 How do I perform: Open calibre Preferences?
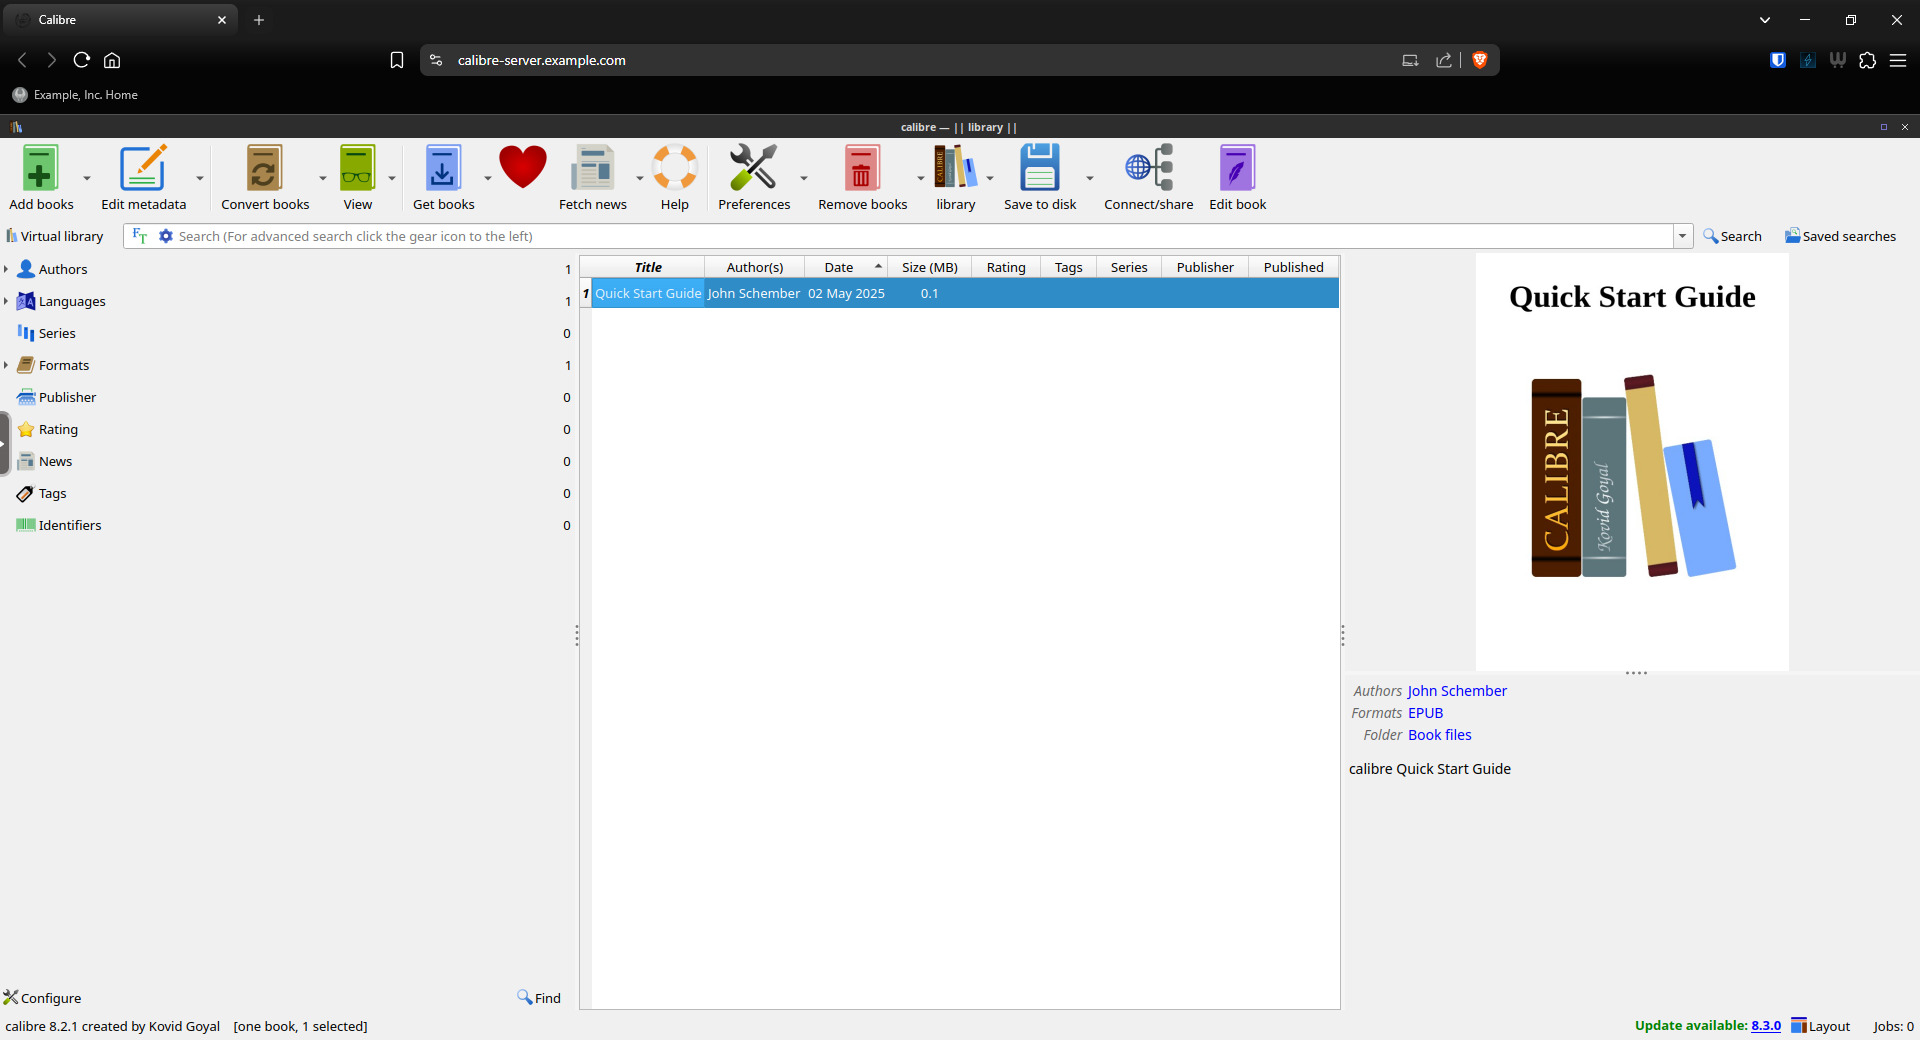point(753,170)
